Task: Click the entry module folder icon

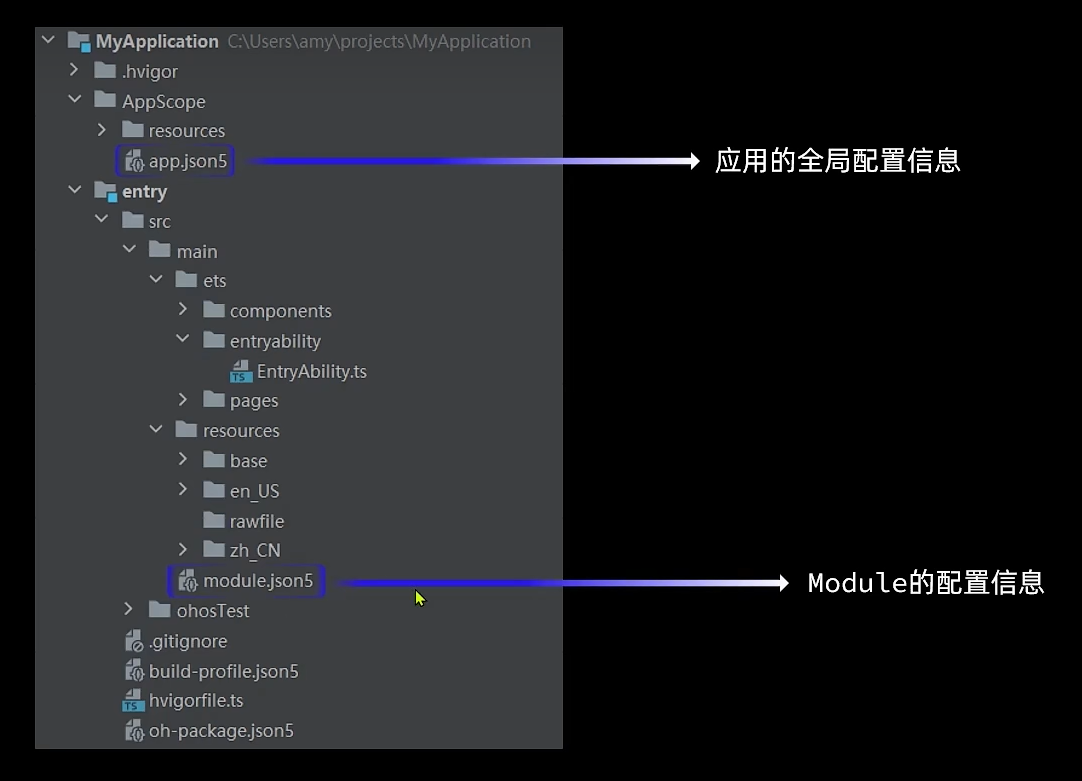Action: pyautogui.click(x=105, y=191)
